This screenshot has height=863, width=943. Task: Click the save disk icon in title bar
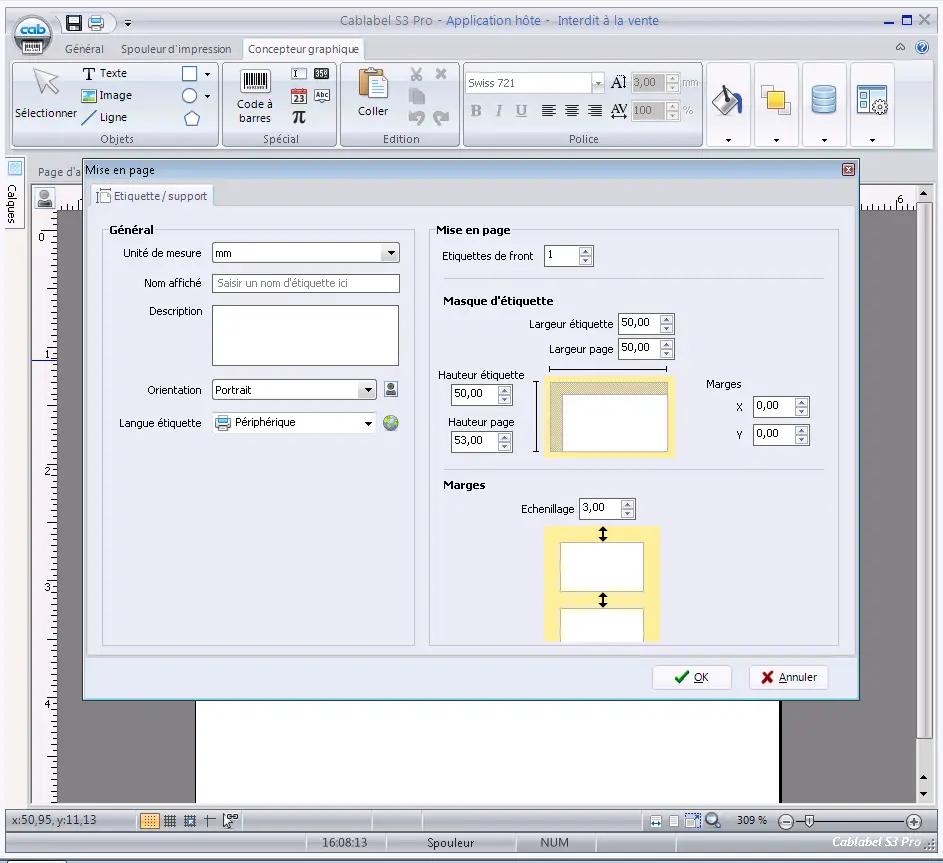[x=74, y=23]
